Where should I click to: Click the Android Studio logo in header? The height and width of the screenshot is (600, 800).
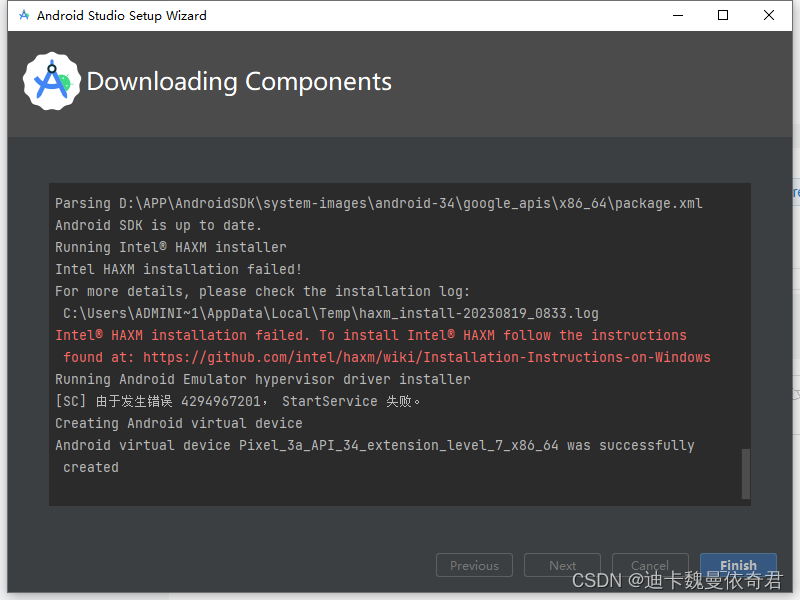(x=52, y=81)
